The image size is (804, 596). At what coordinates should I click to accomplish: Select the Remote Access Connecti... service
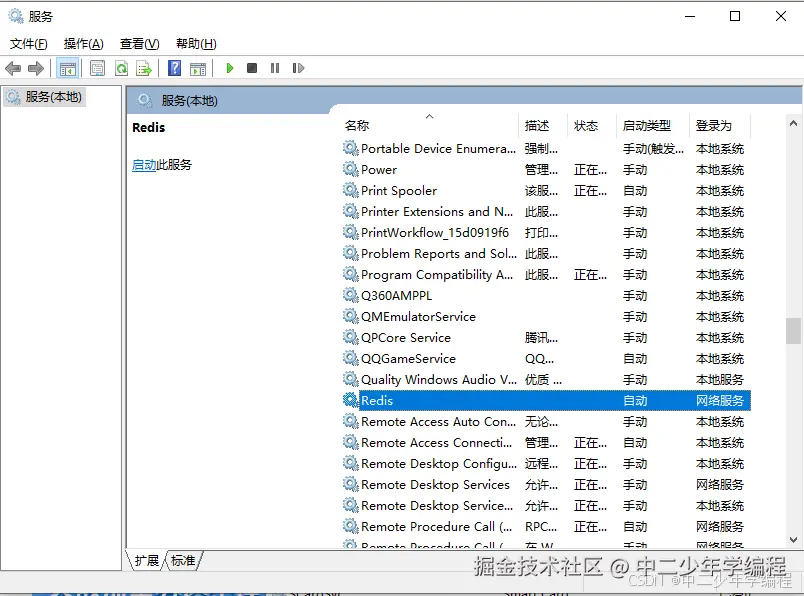pyautogui.click(x=436, y=443)
